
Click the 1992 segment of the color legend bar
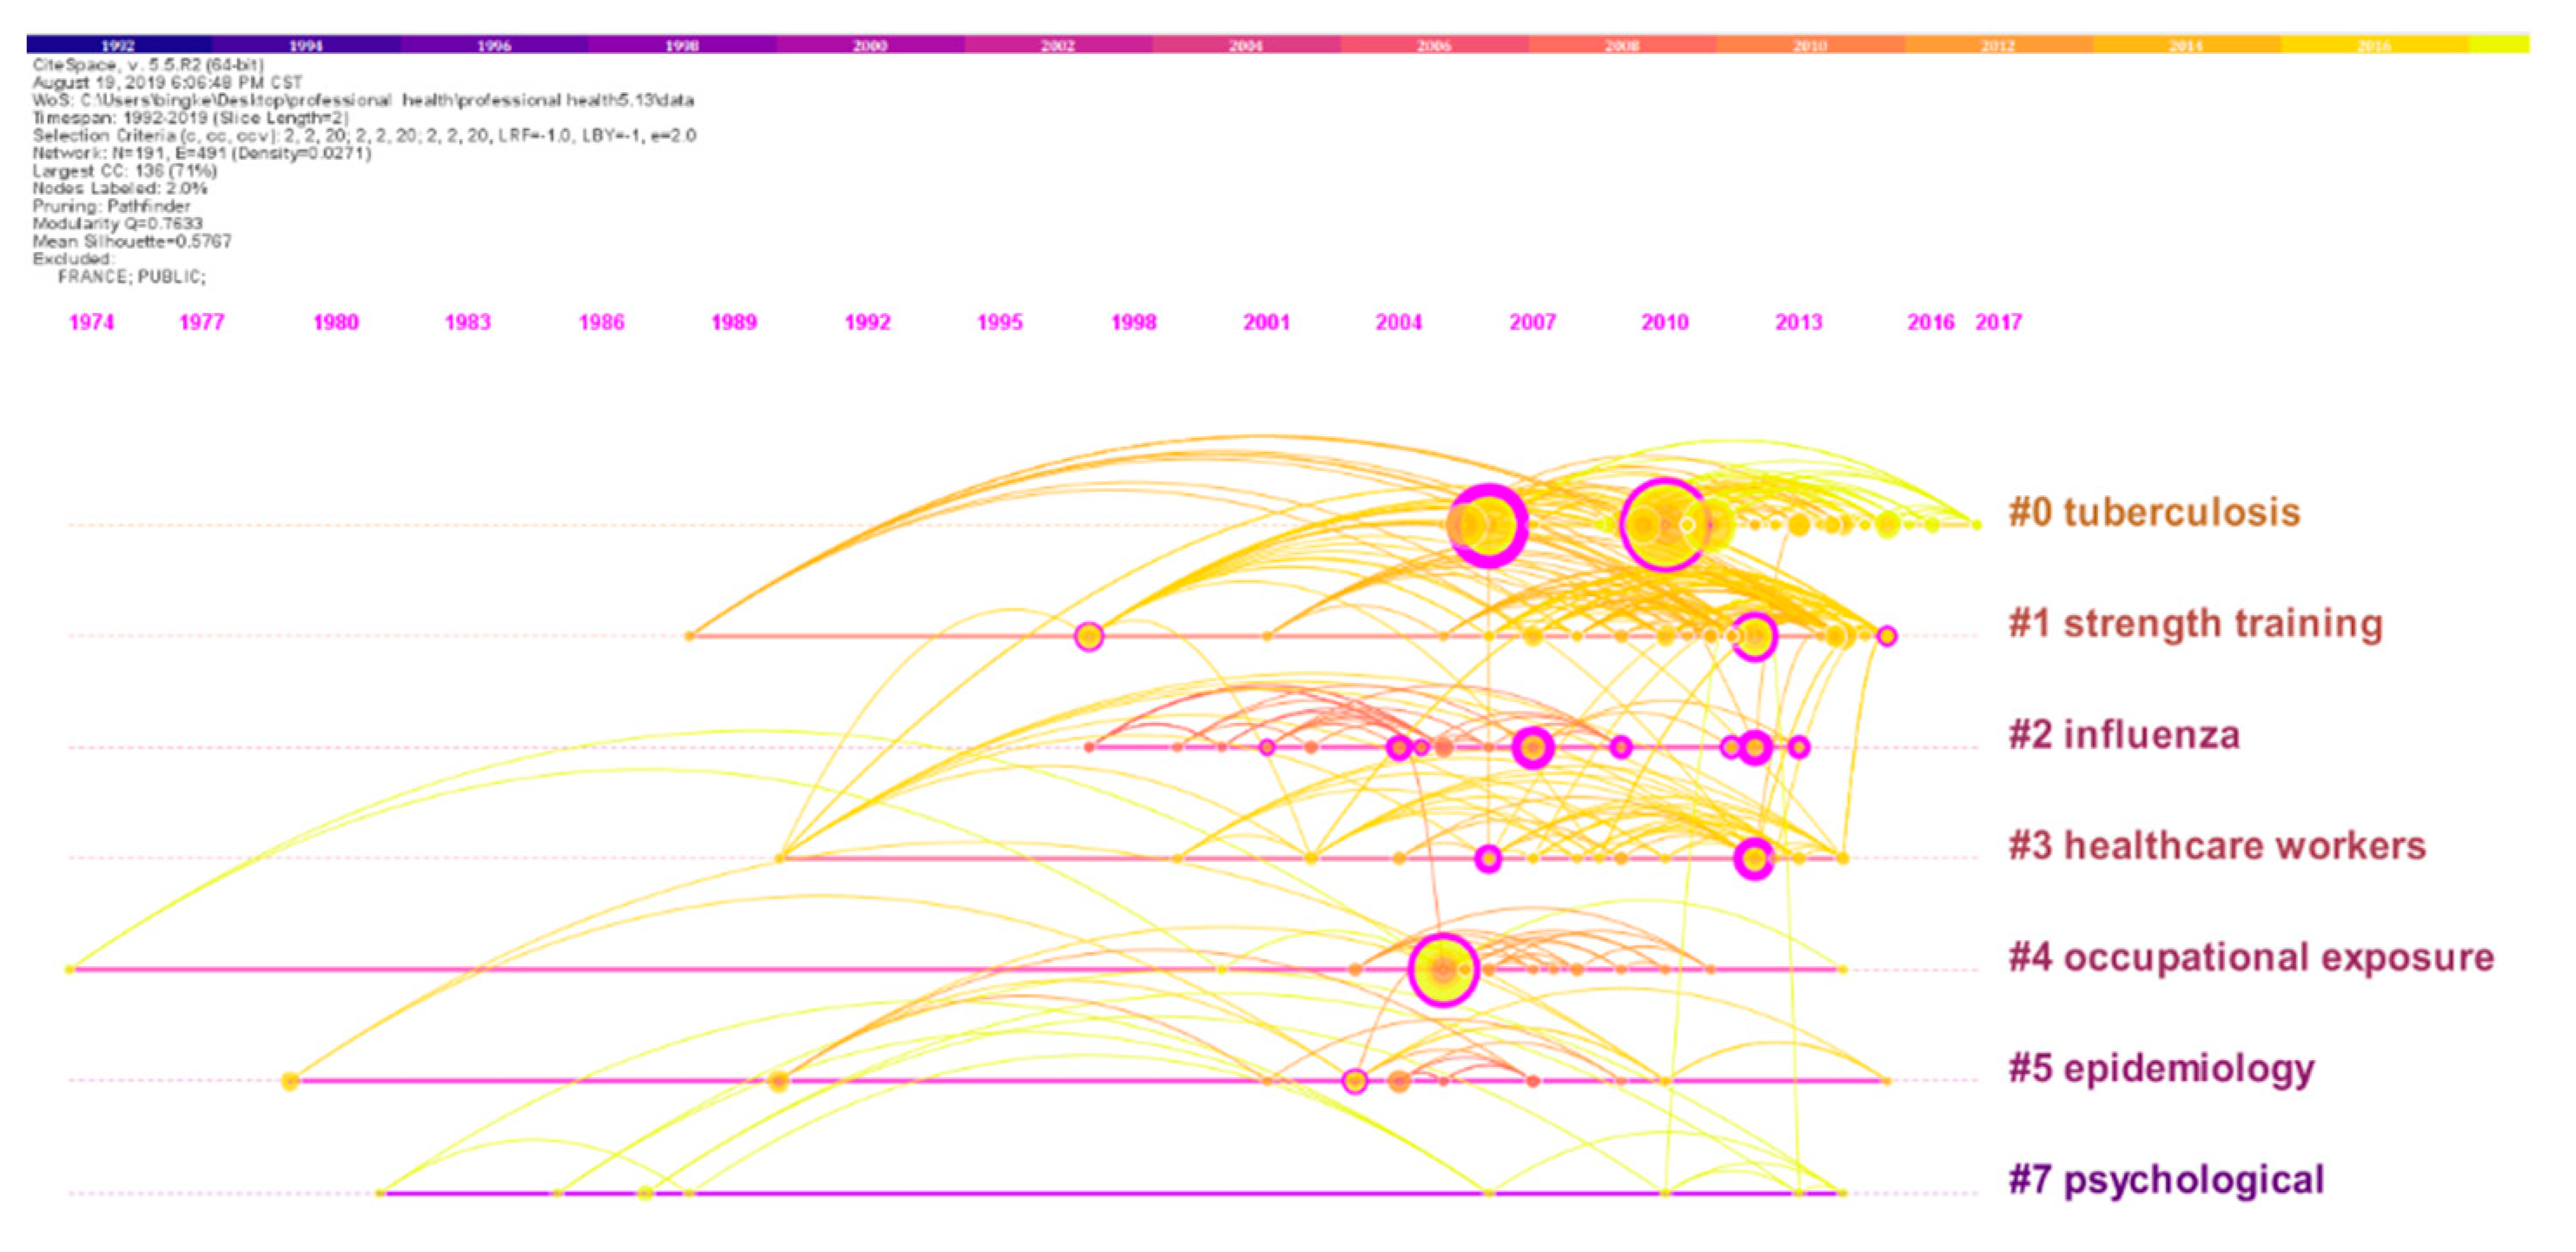coord(118,45)
